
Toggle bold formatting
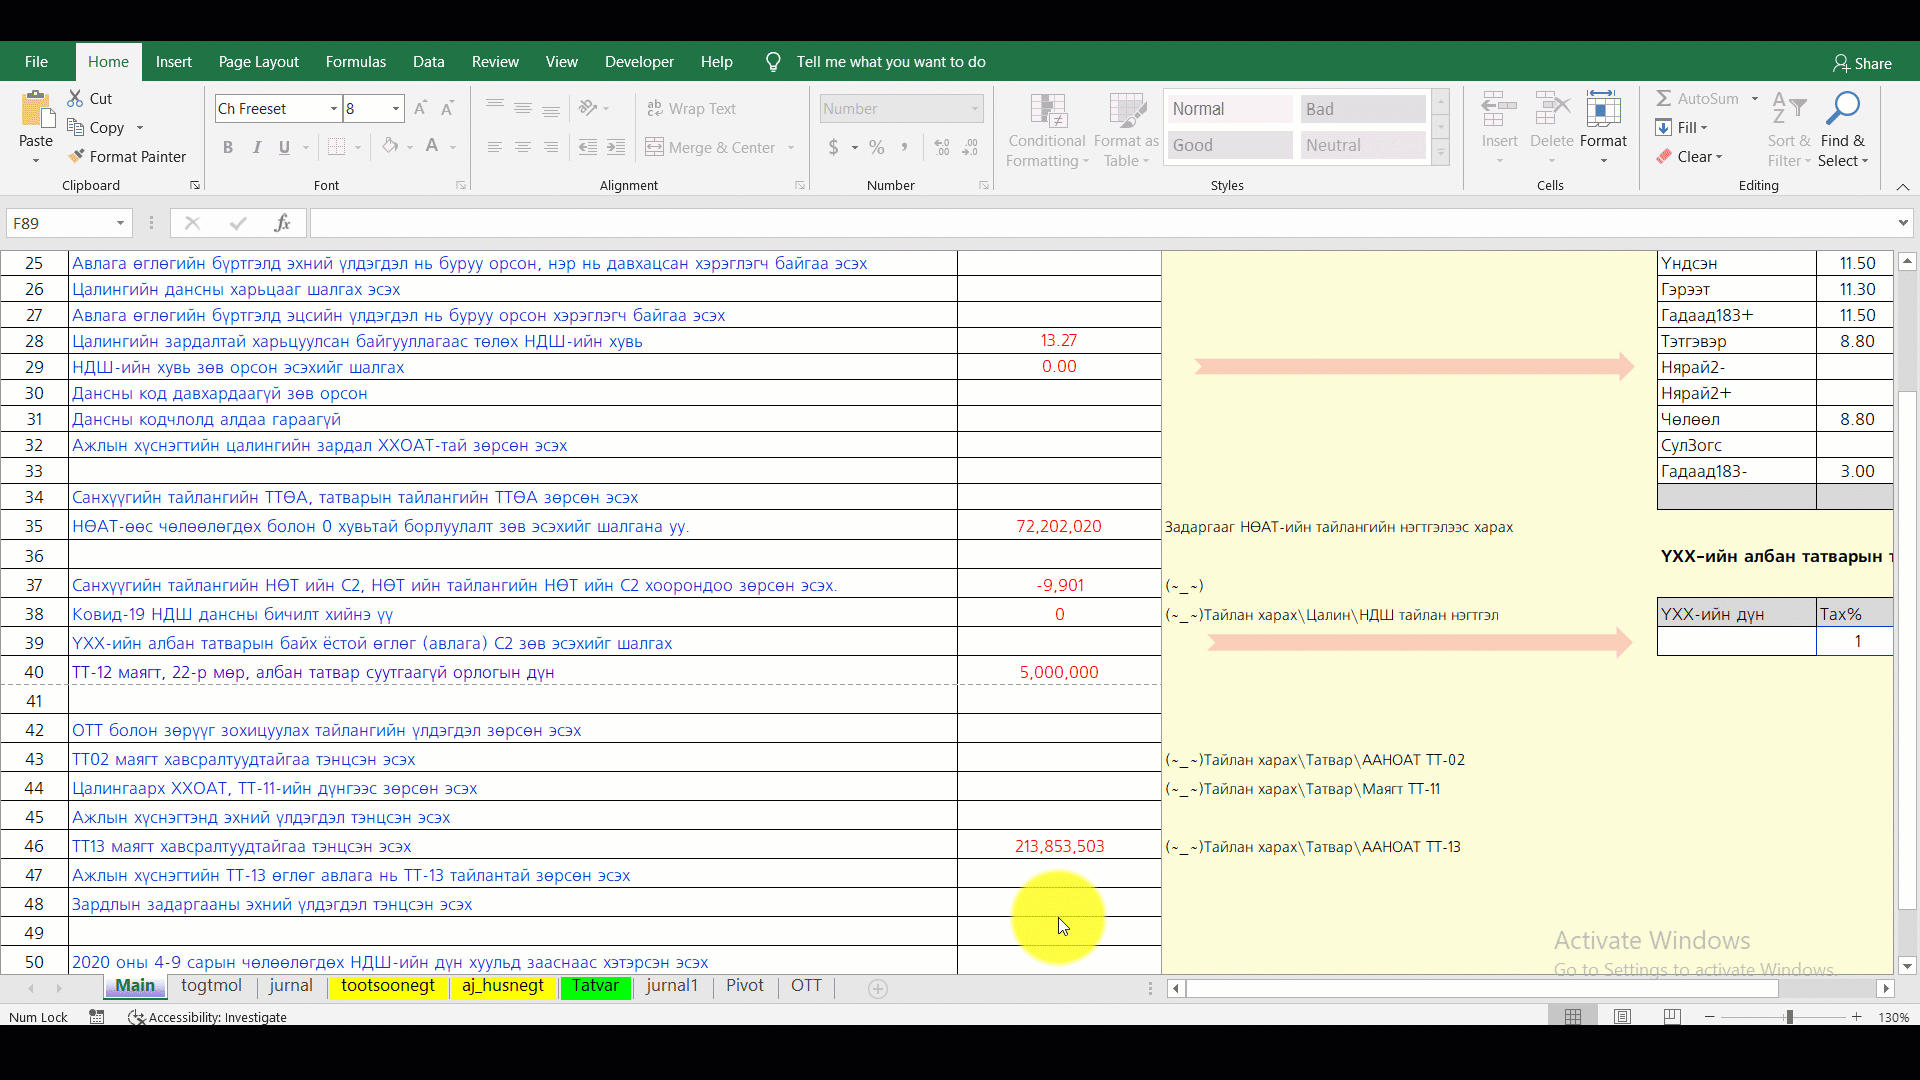(x=228, y=147)
